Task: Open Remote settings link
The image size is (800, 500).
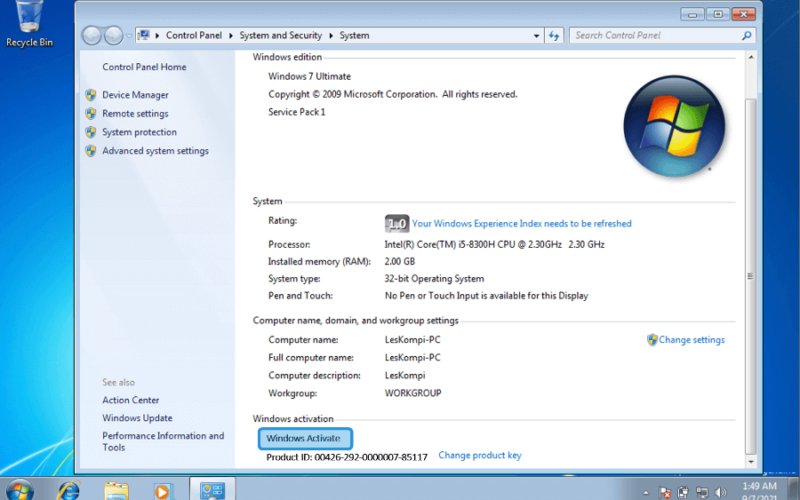Action: point(135,114)
